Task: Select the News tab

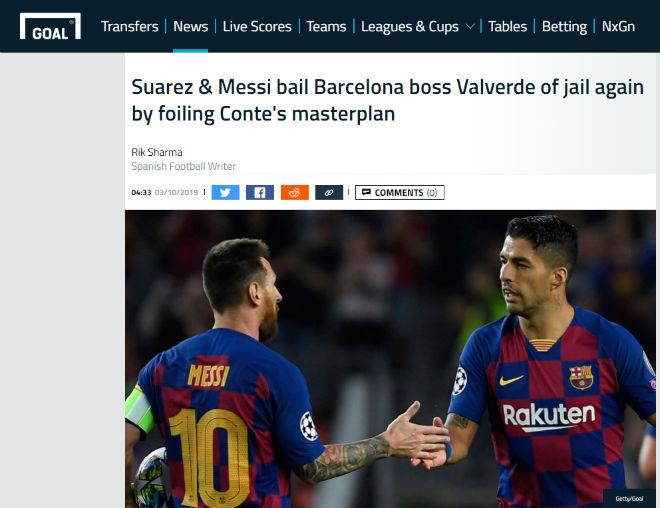Action: tap(190, 27)
